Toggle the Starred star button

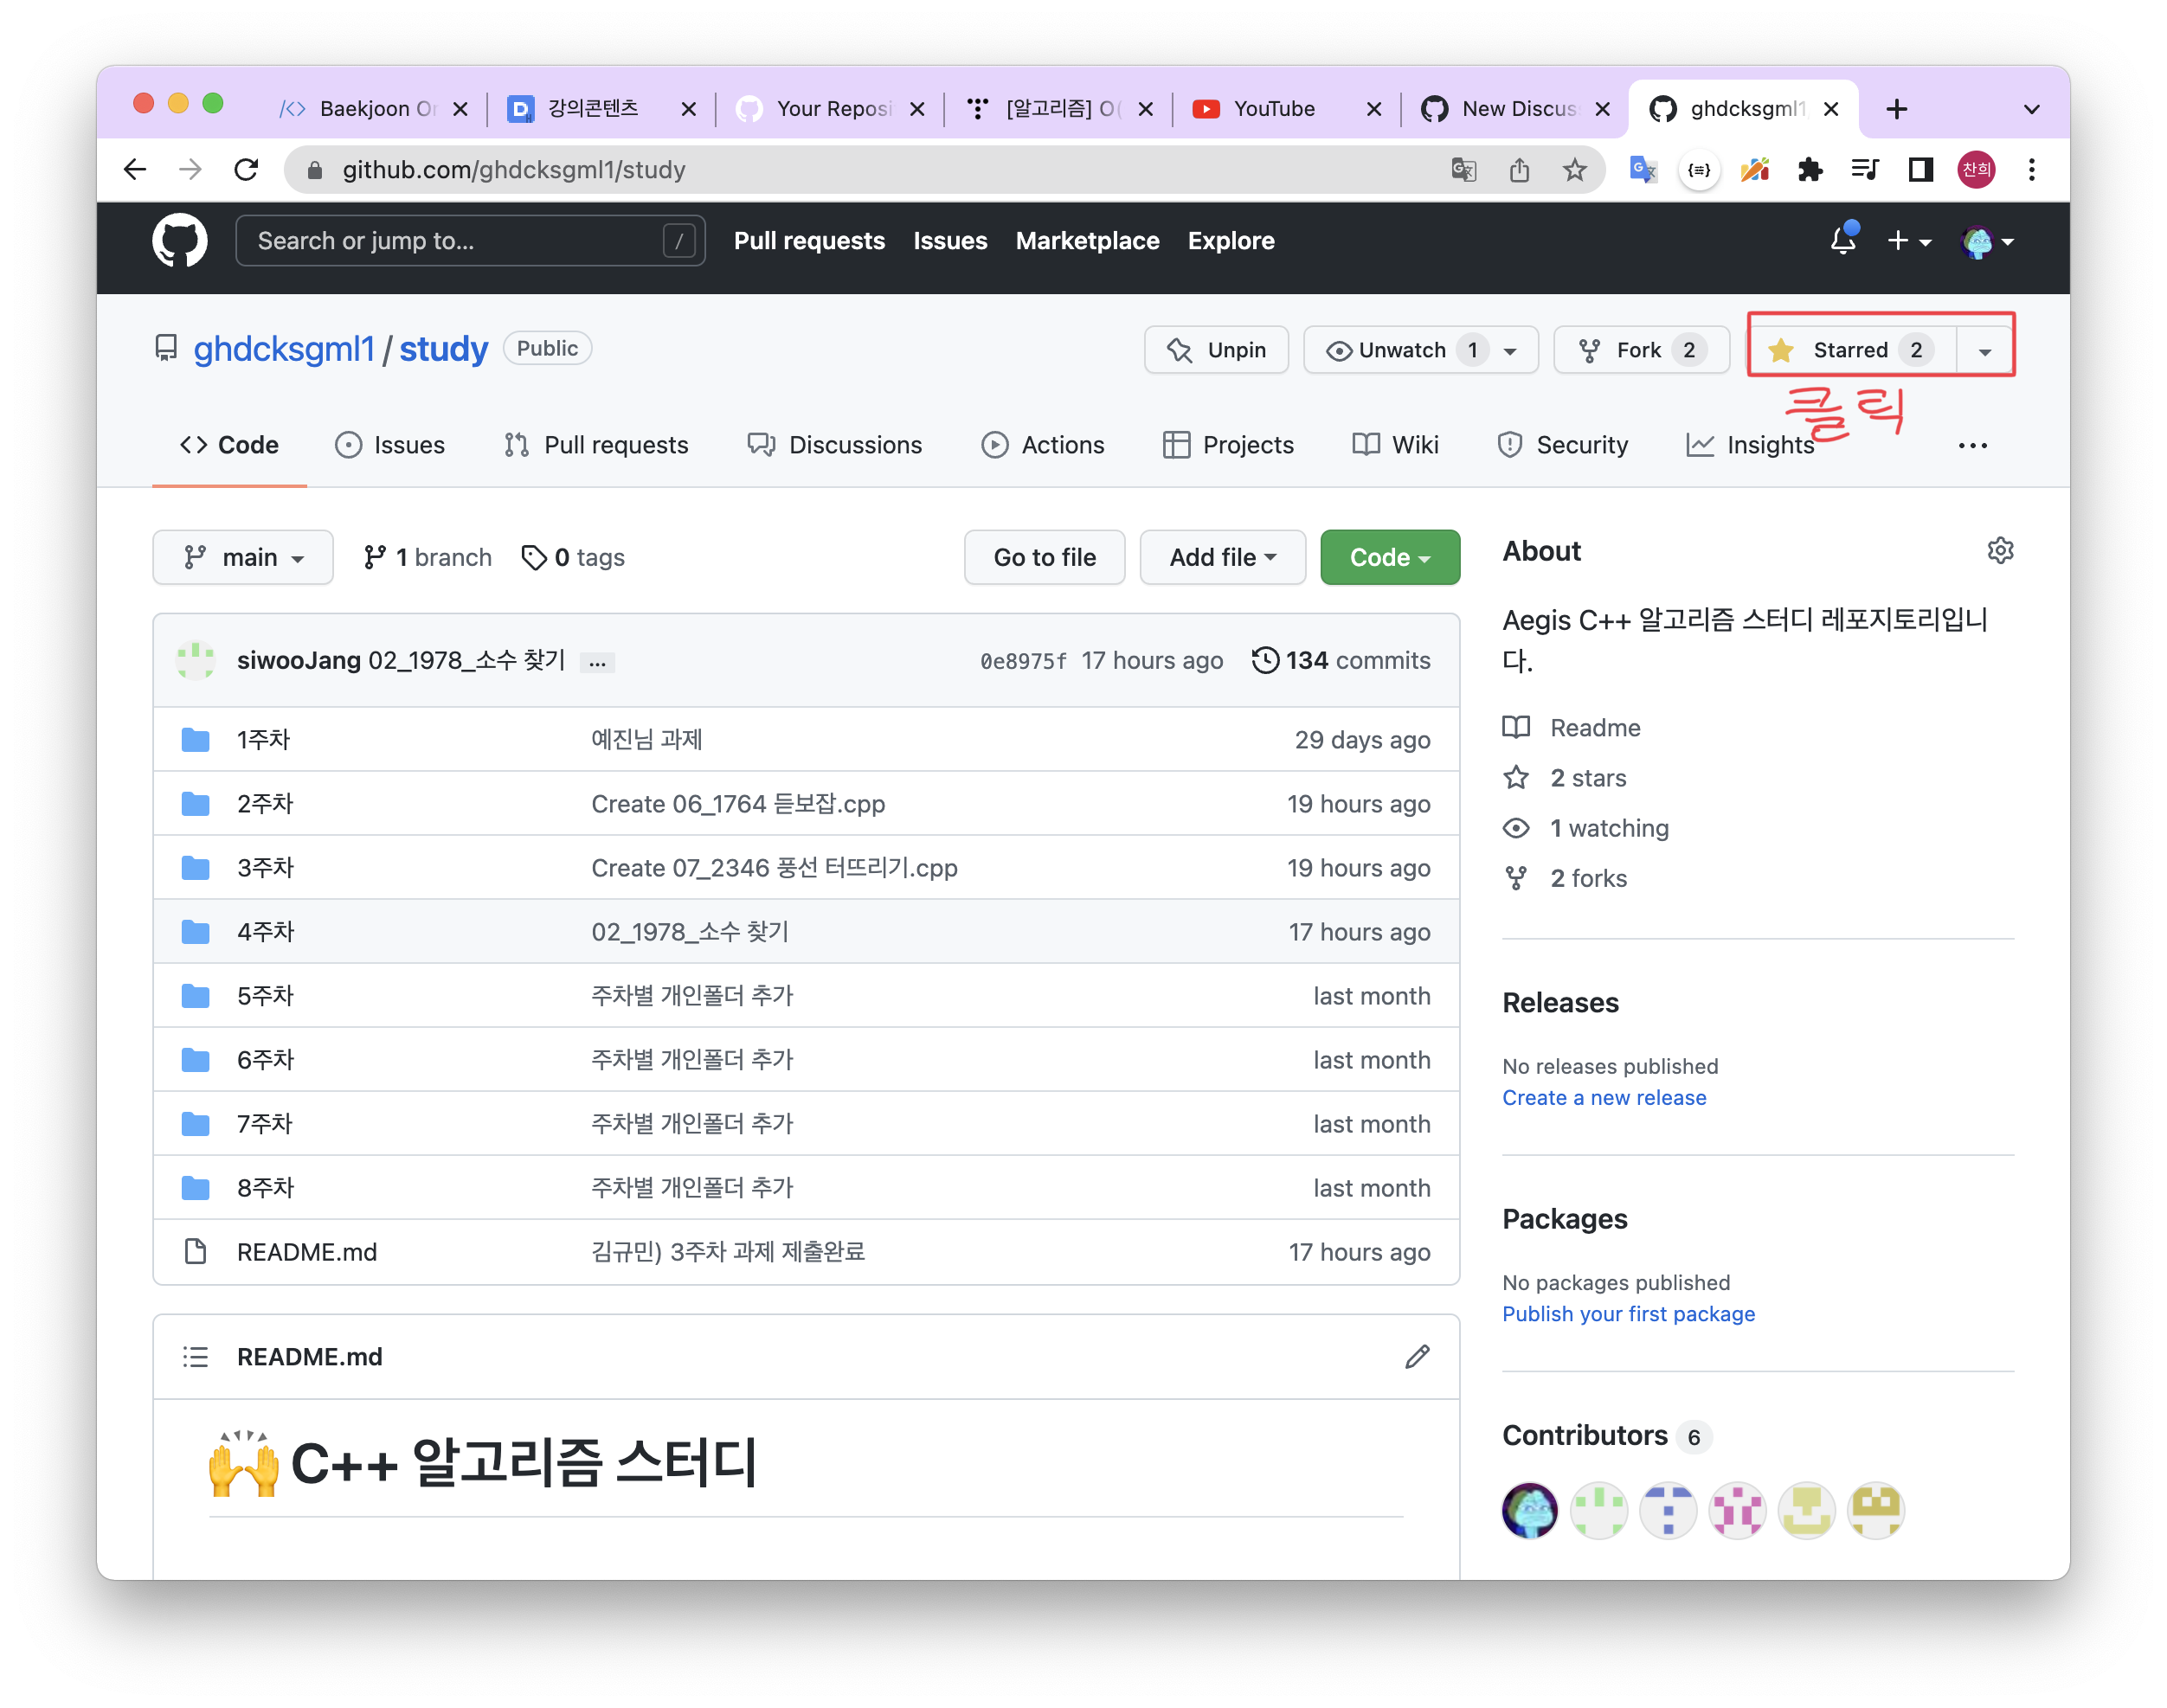(x=1852, y=350)
